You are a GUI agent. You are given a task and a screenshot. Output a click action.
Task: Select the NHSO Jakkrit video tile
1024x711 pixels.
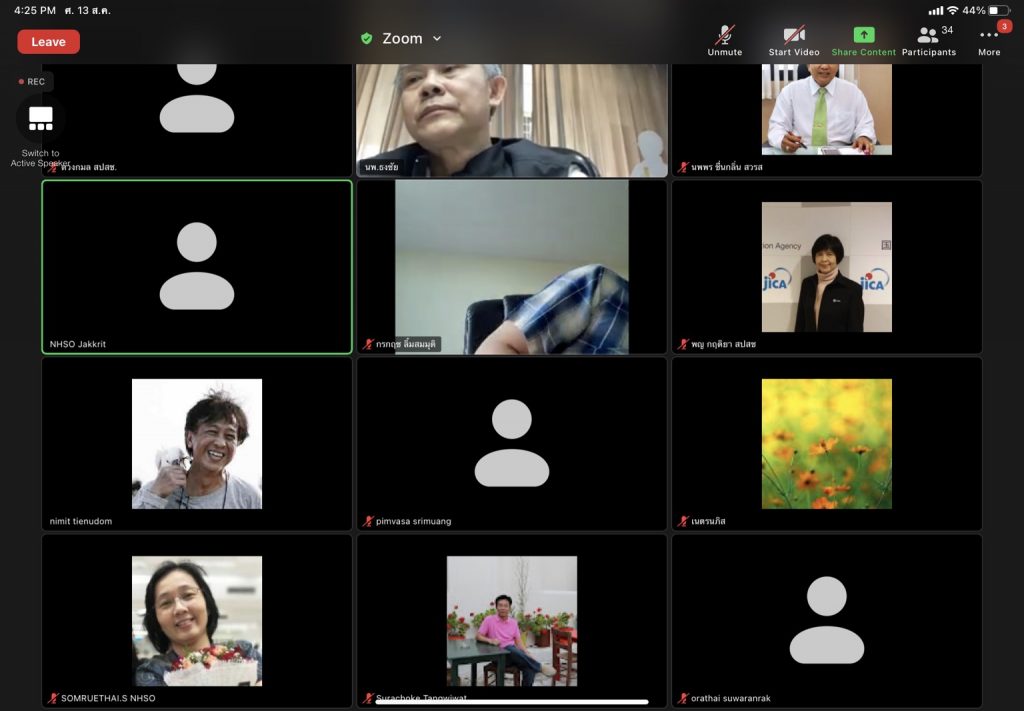click(197, 267)
